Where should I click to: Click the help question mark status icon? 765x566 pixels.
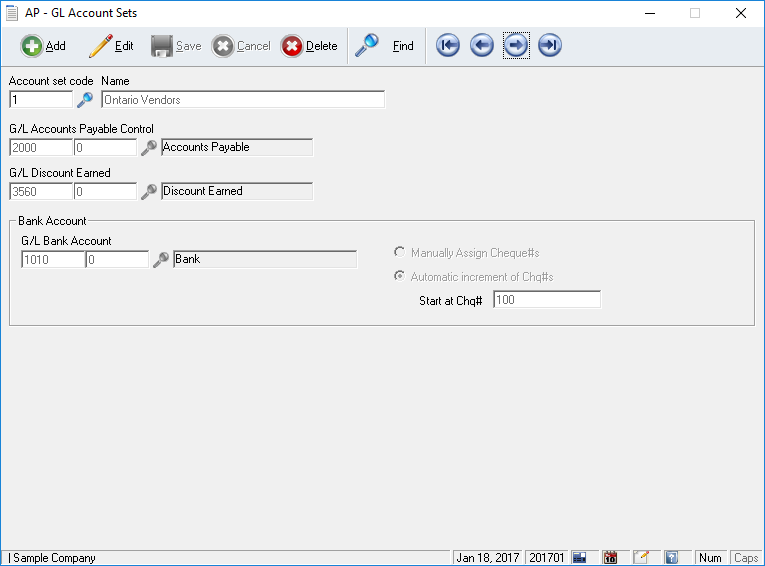672,558
